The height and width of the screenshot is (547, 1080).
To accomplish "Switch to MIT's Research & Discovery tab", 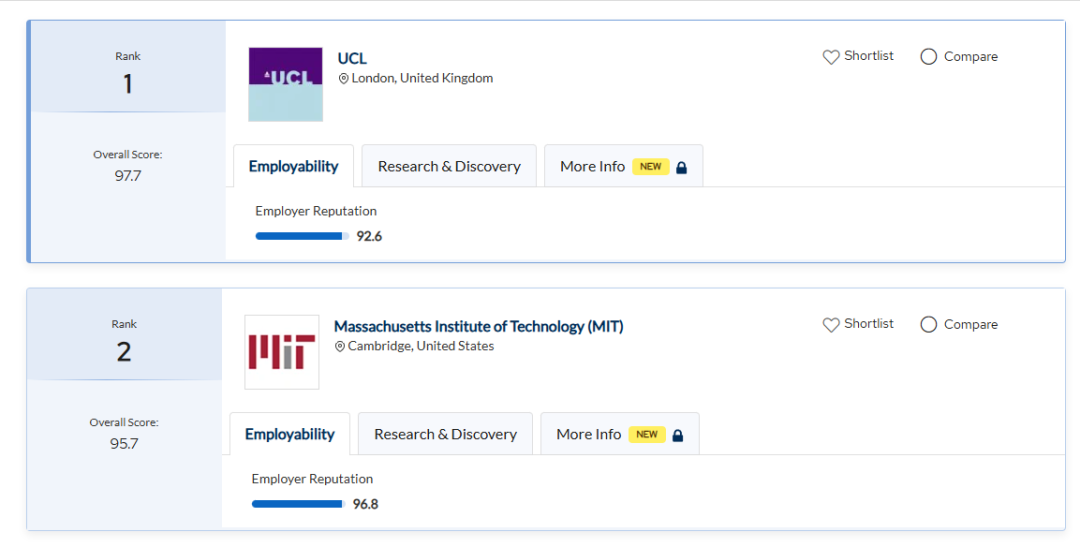I will coord(445,435).
